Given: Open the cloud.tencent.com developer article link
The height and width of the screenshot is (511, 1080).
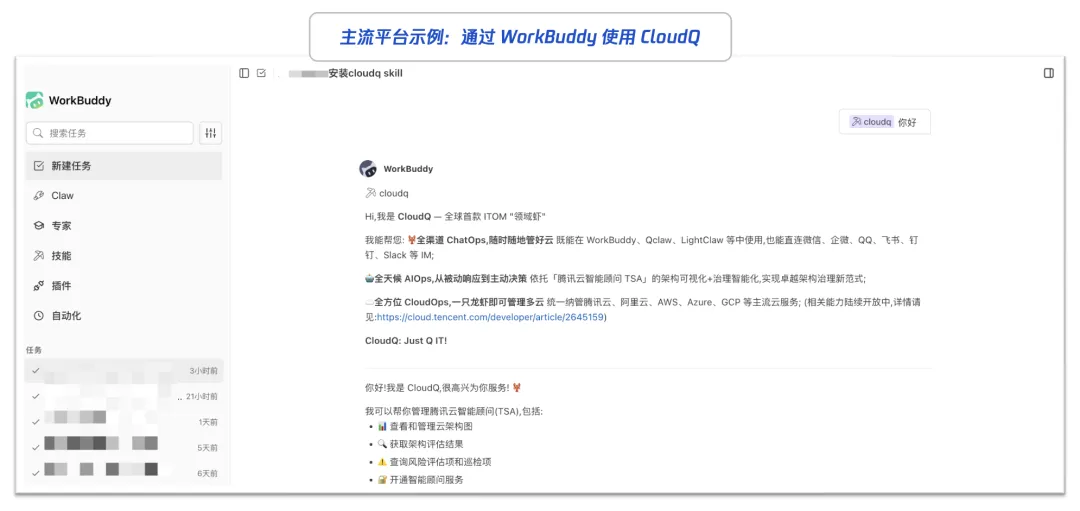Looking at the screenshot, I should point(490,317).
